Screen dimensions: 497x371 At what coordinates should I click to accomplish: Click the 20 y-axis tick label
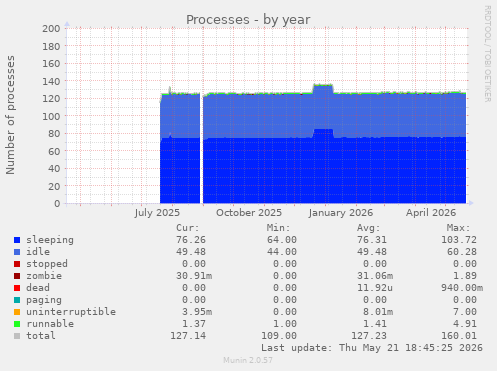tap(54, 186)
